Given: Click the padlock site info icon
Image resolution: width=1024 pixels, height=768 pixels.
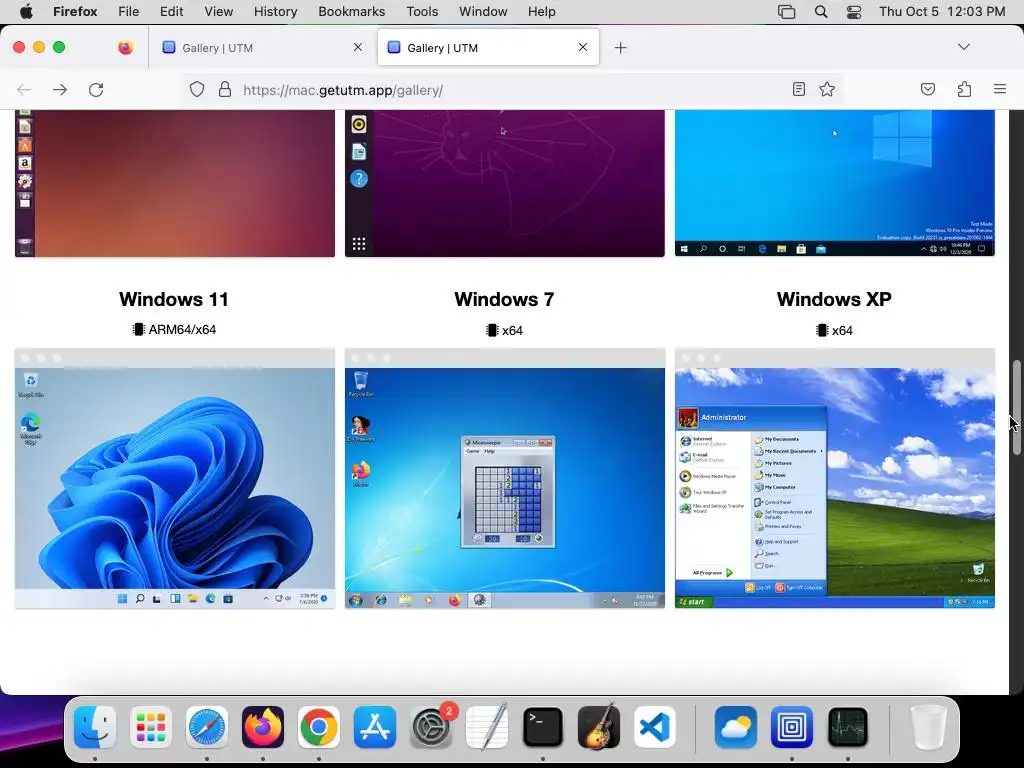Looking at the screenshot, I should tap(225, 89).
